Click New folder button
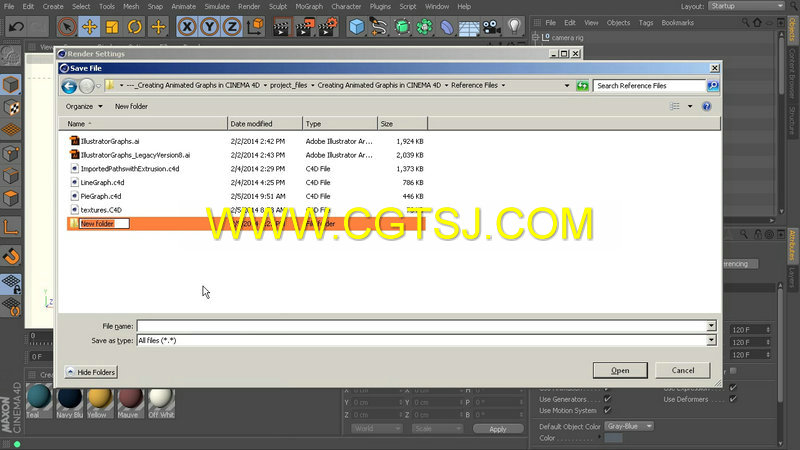The width and height of the screenshot is (800, 450). pyautogui.click(x=131, y=106)
